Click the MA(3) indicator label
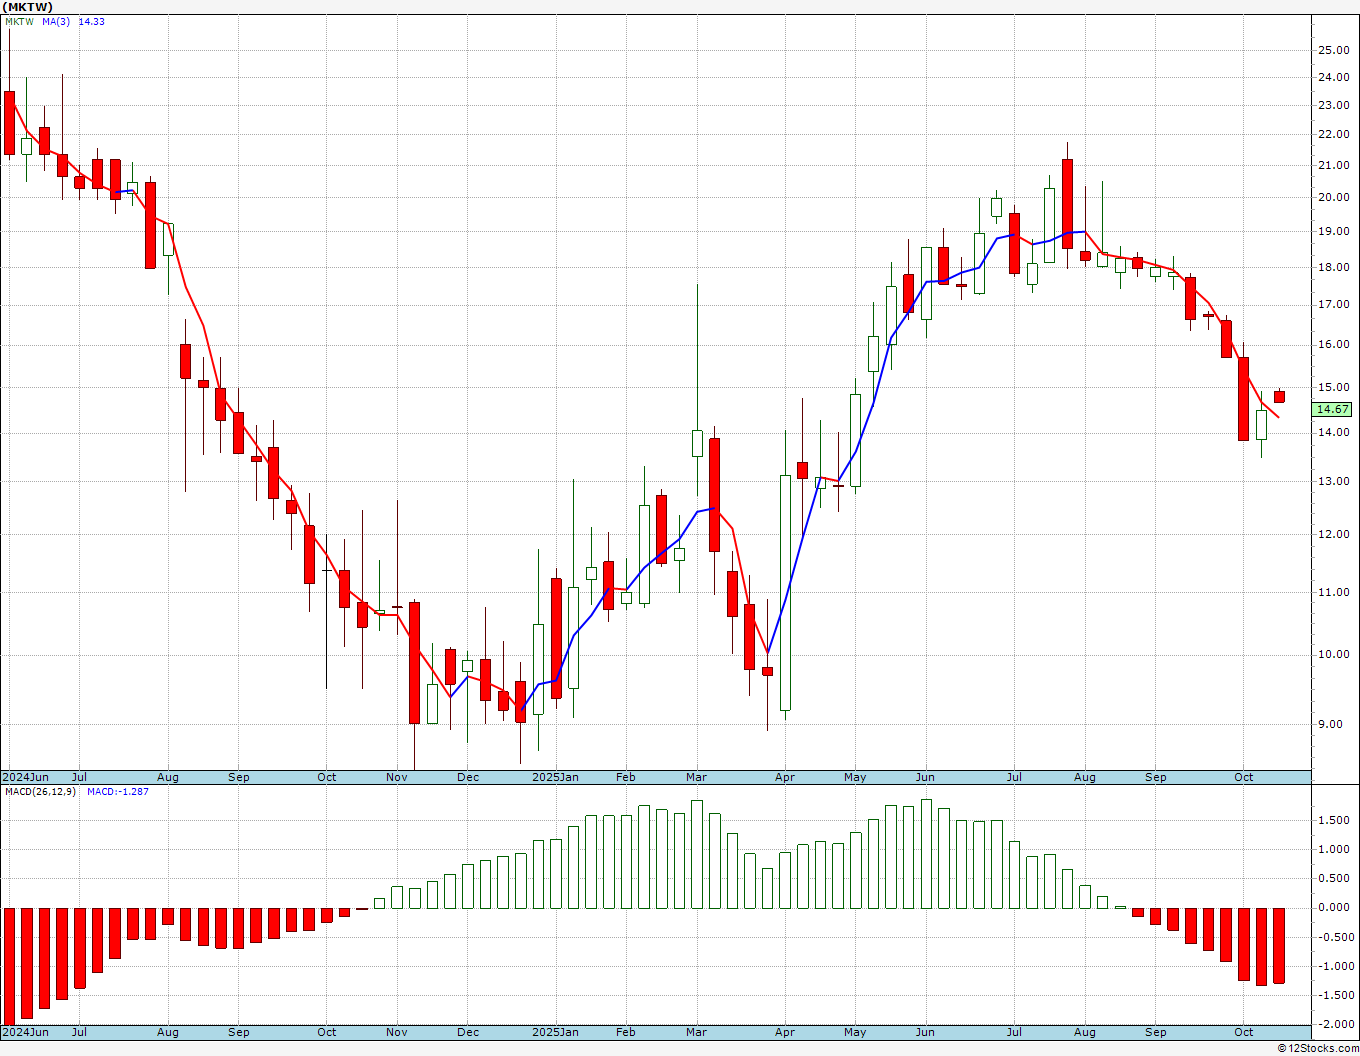This screenshot has height=1056, width=1360. [56, 21]
